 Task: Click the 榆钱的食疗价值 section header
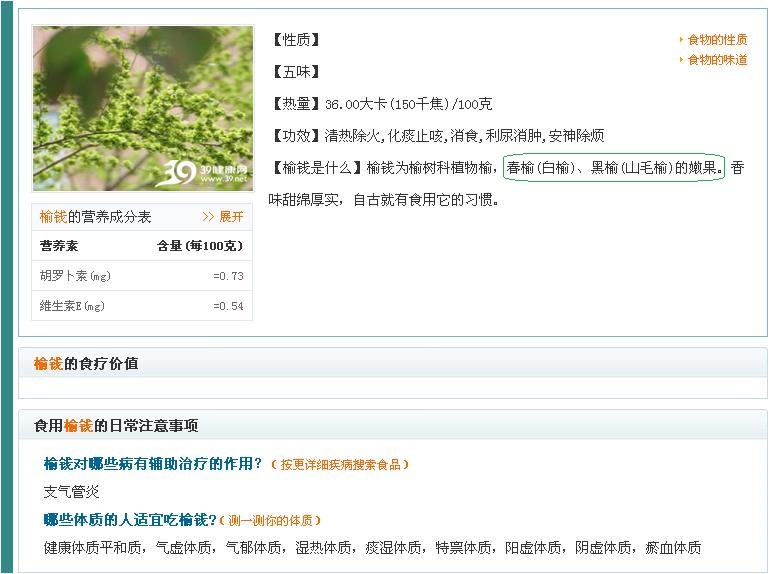tap(86, 363)
